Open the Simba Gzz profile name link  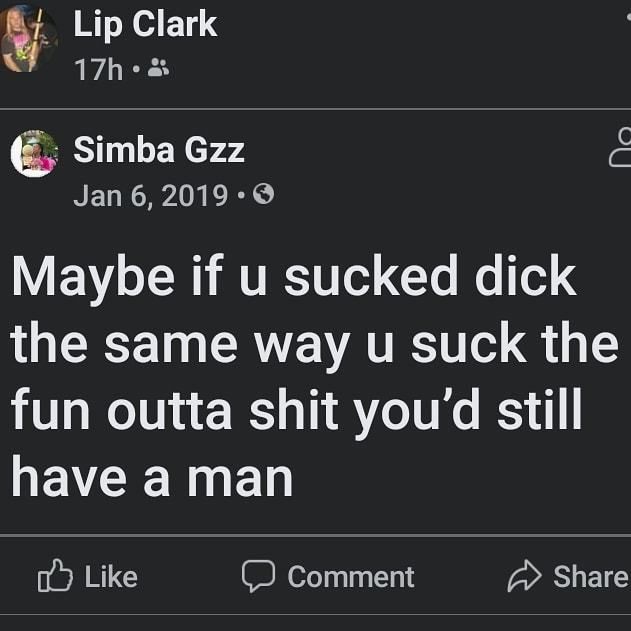(x=159, y=150)
